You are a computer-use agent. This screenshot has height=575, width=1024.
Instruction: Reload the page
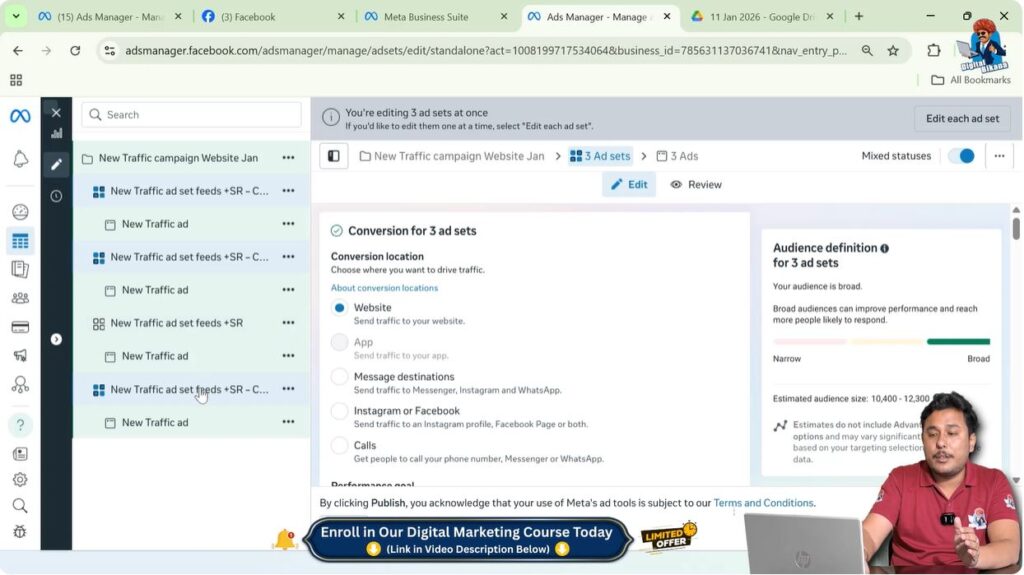75,50
